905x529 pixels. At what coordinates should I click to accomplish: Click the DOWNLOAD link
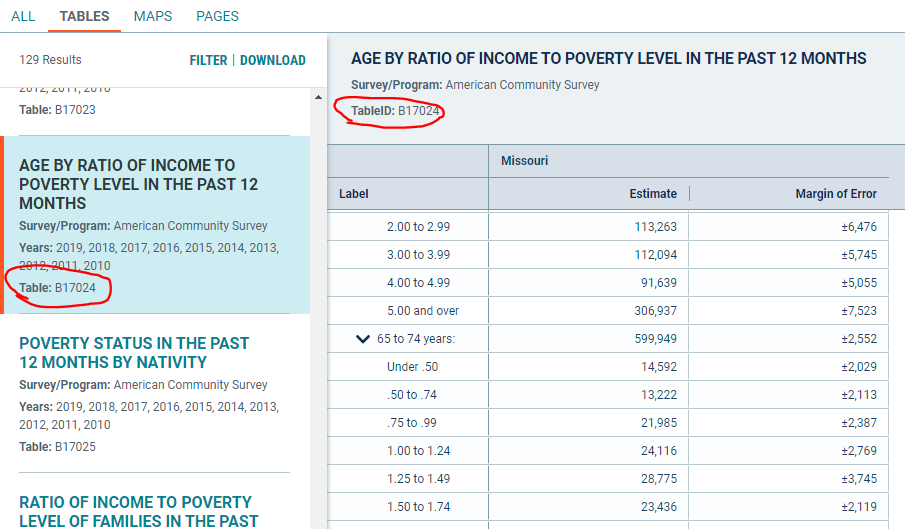click(x=273, y=61)
